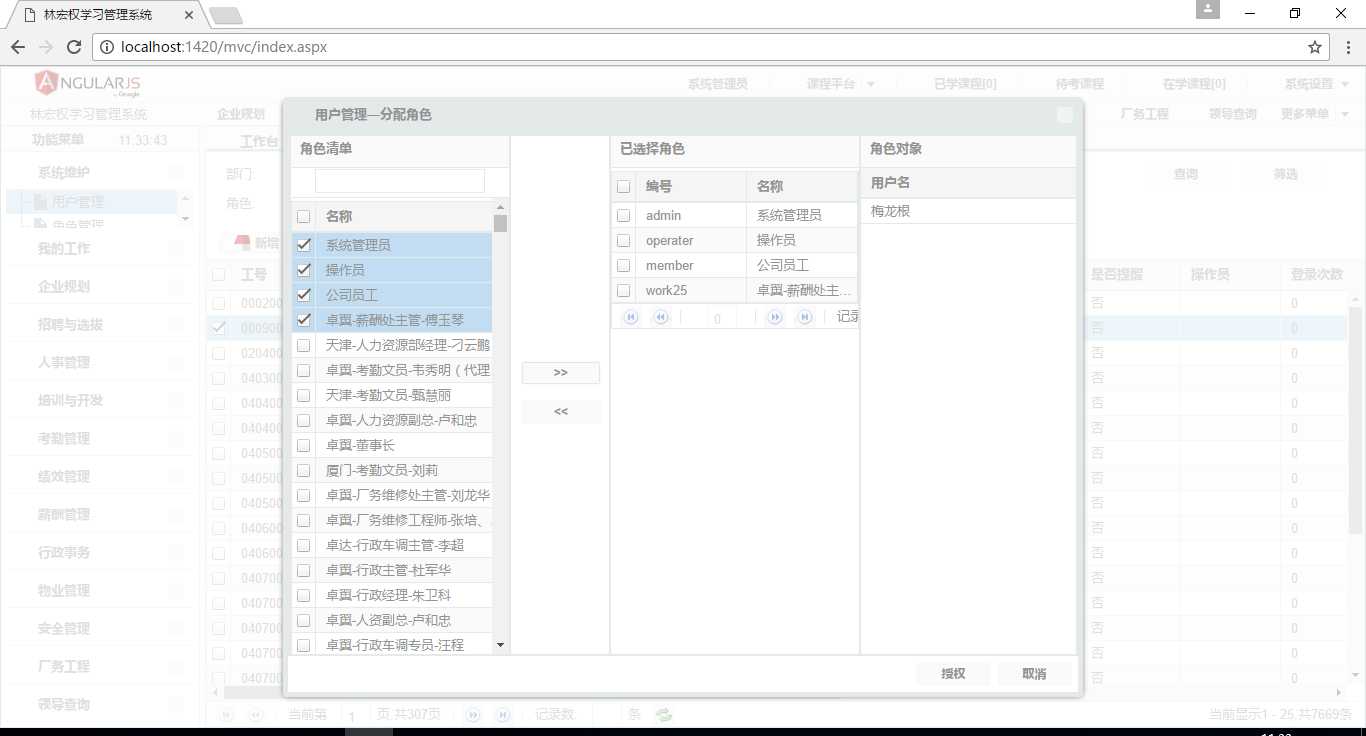Open the Chrome profile icon in title bar
Viewport: 1366px width, 736px height.
(1207, 9)
